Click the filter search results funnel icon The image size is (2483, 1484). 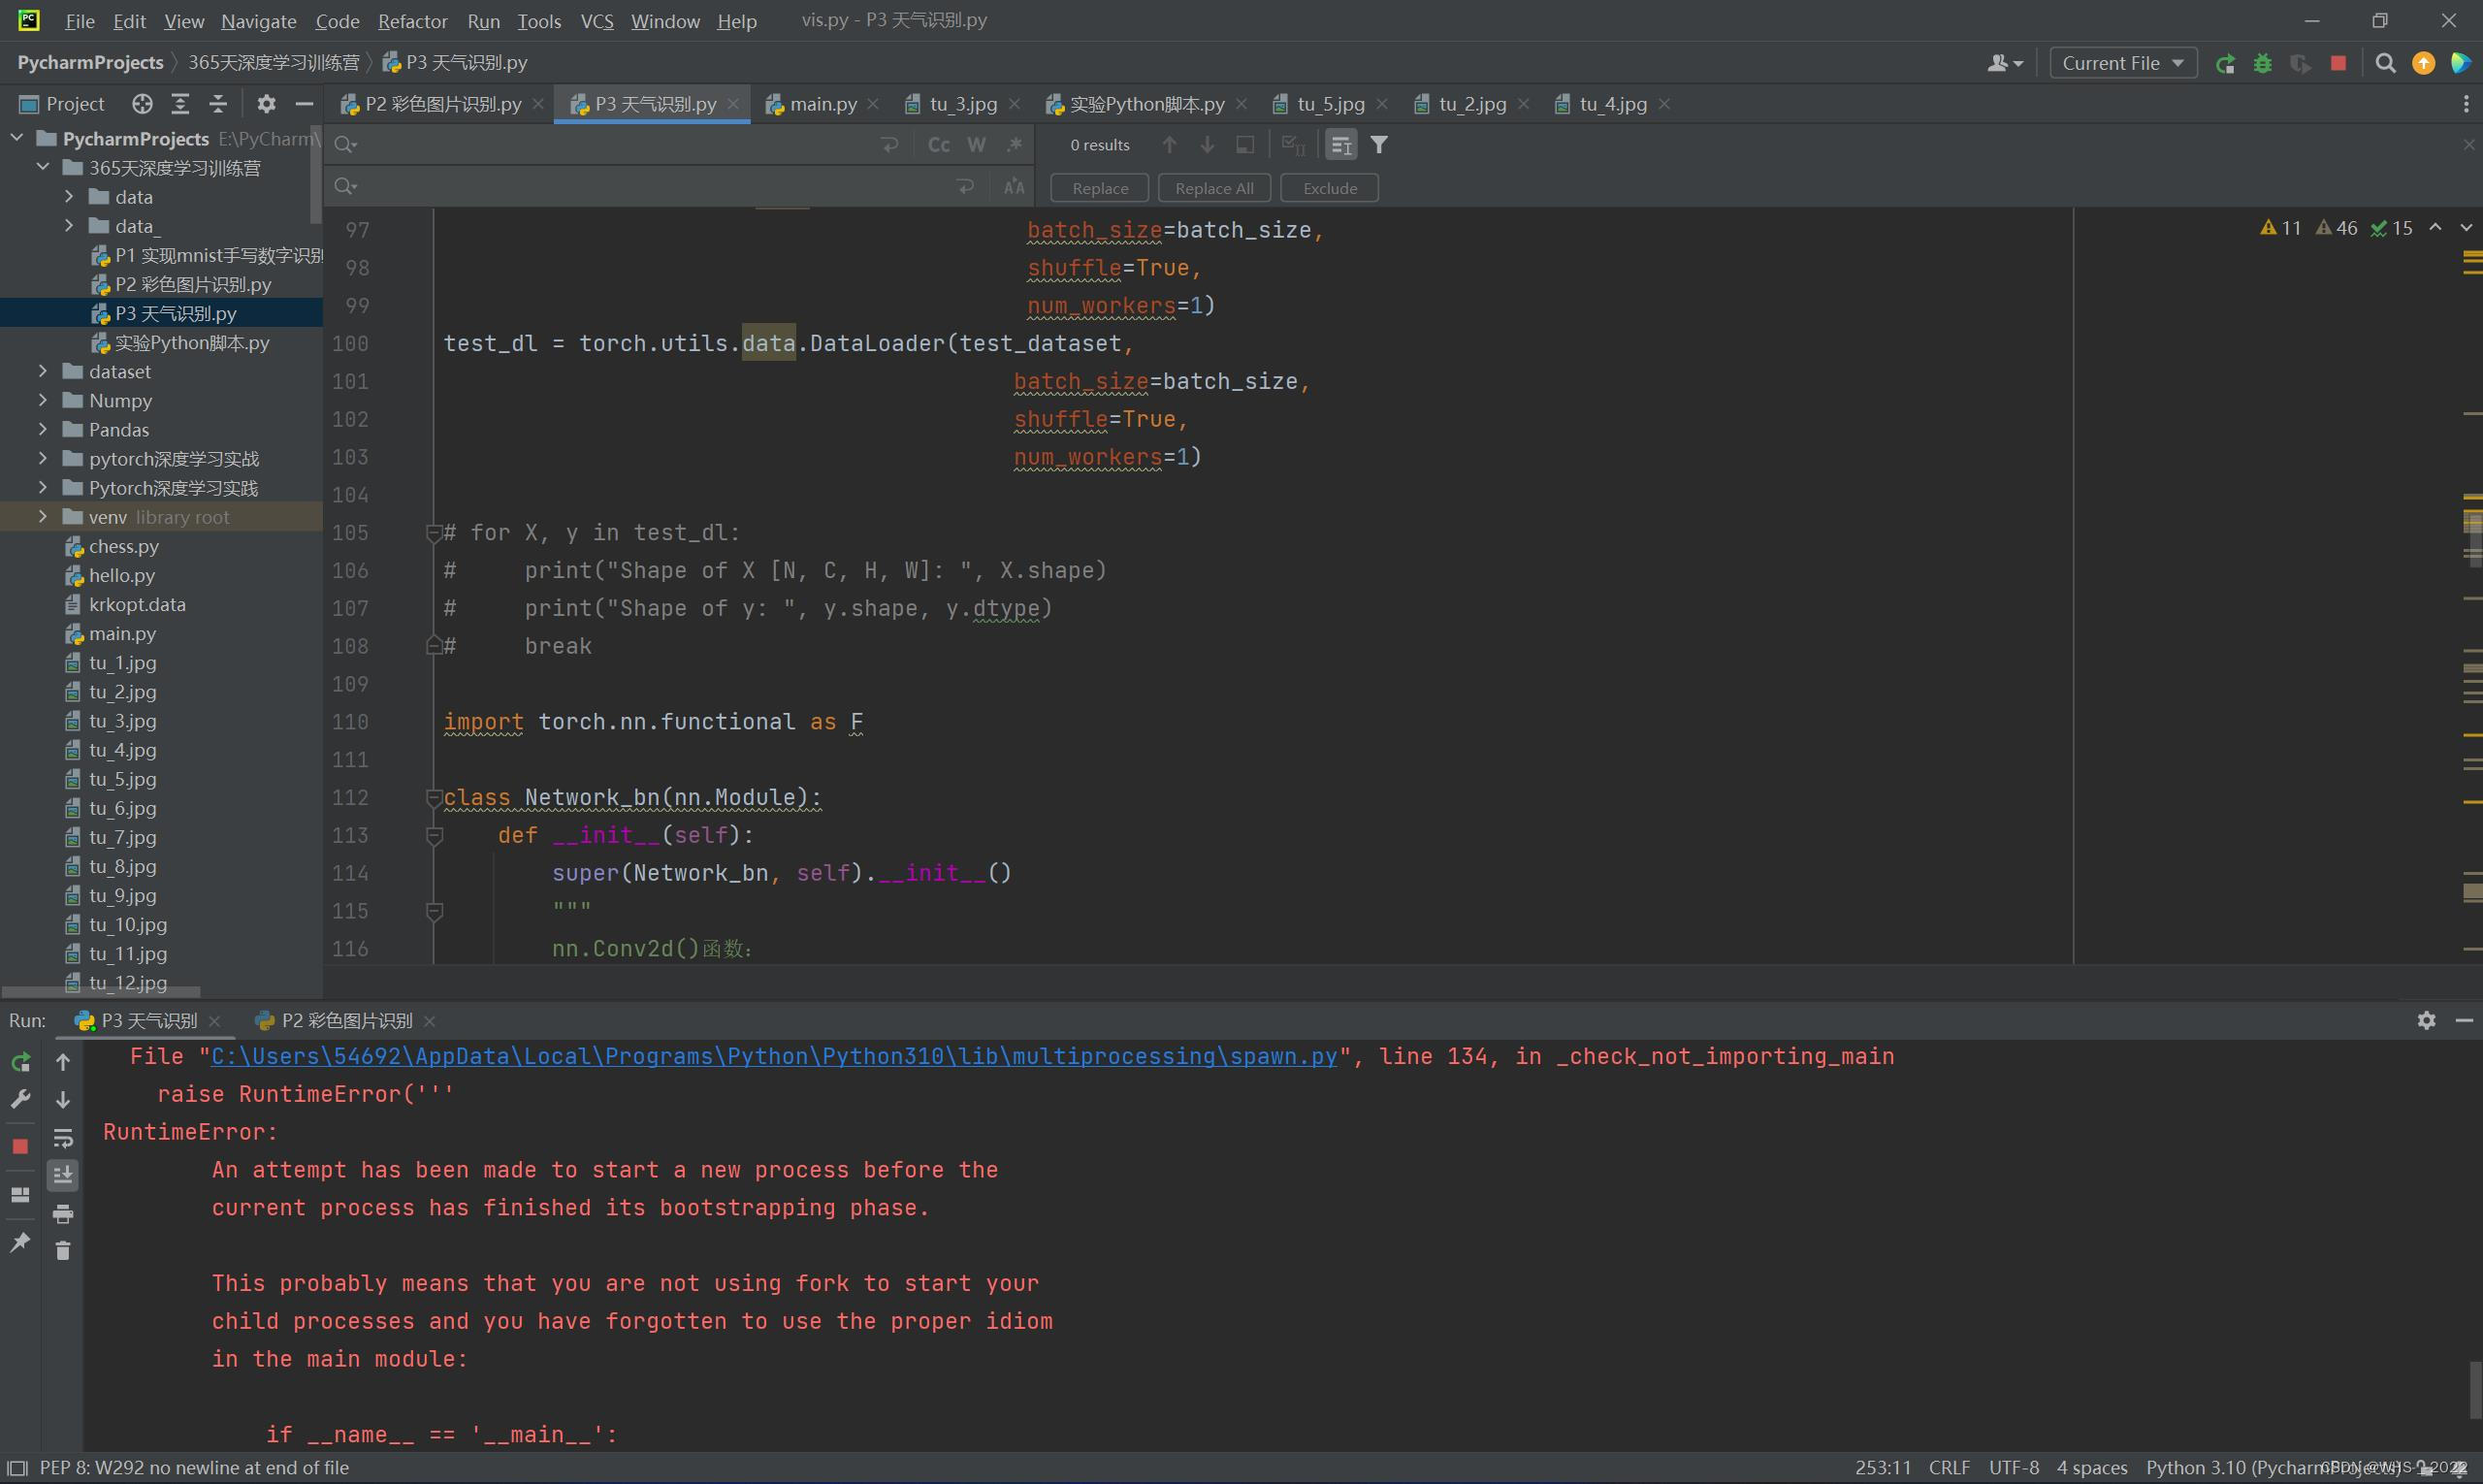tap(1379, 145)
